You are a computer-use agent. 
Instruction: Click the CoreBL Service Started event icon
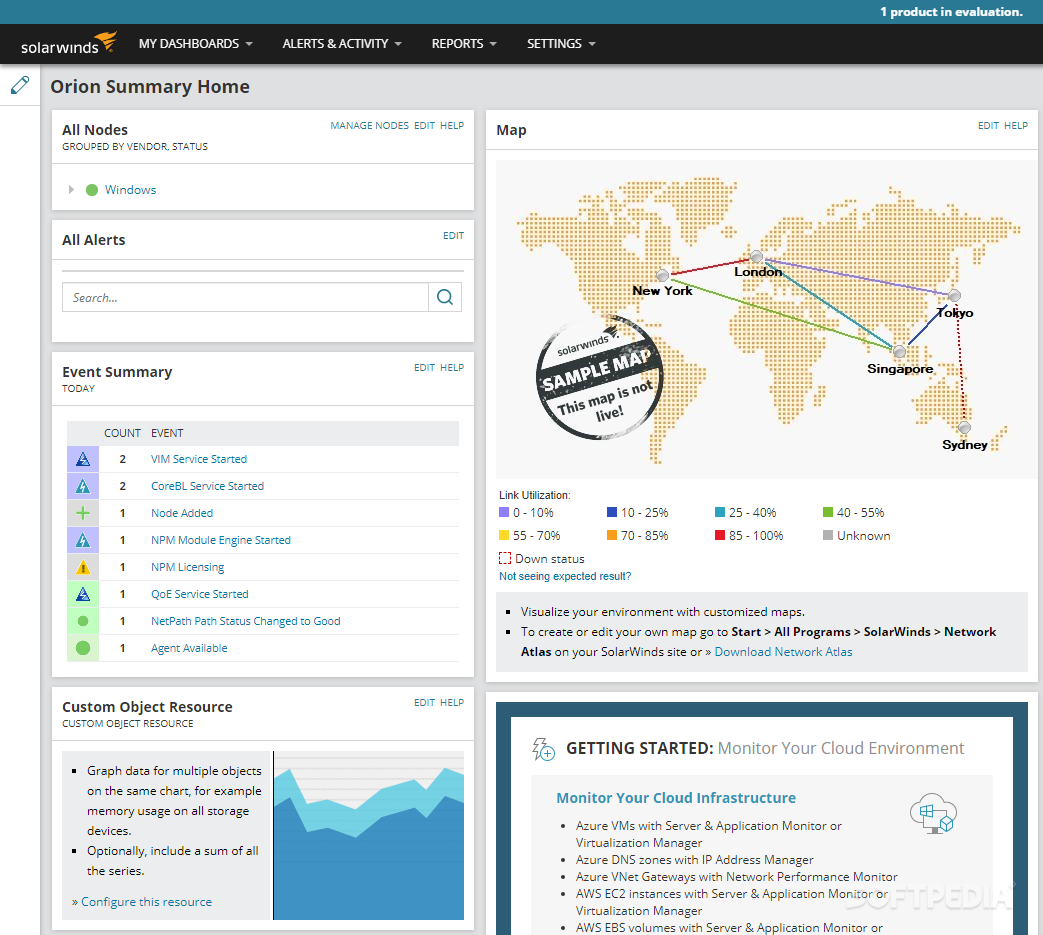click(82, 486)
